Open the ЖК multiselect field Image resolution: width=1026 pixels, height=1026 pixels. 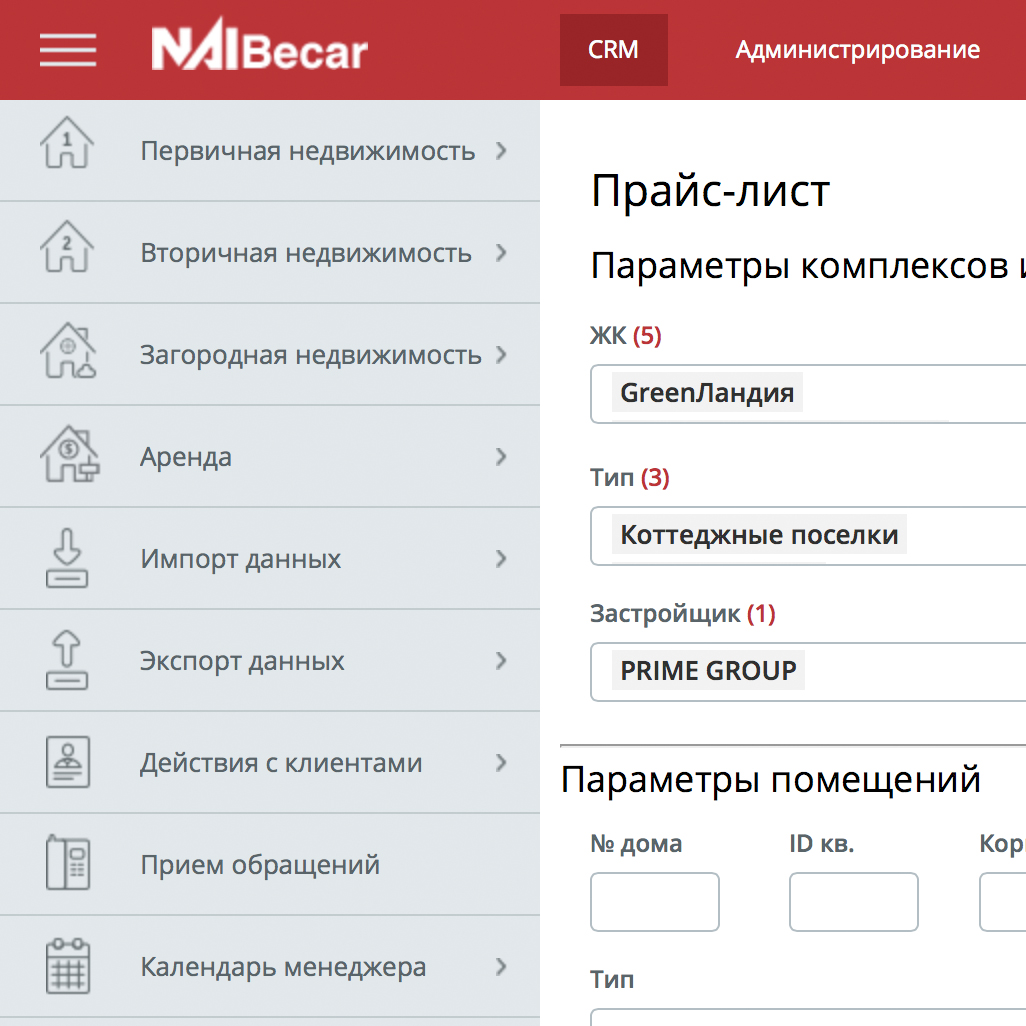(808, 394)
